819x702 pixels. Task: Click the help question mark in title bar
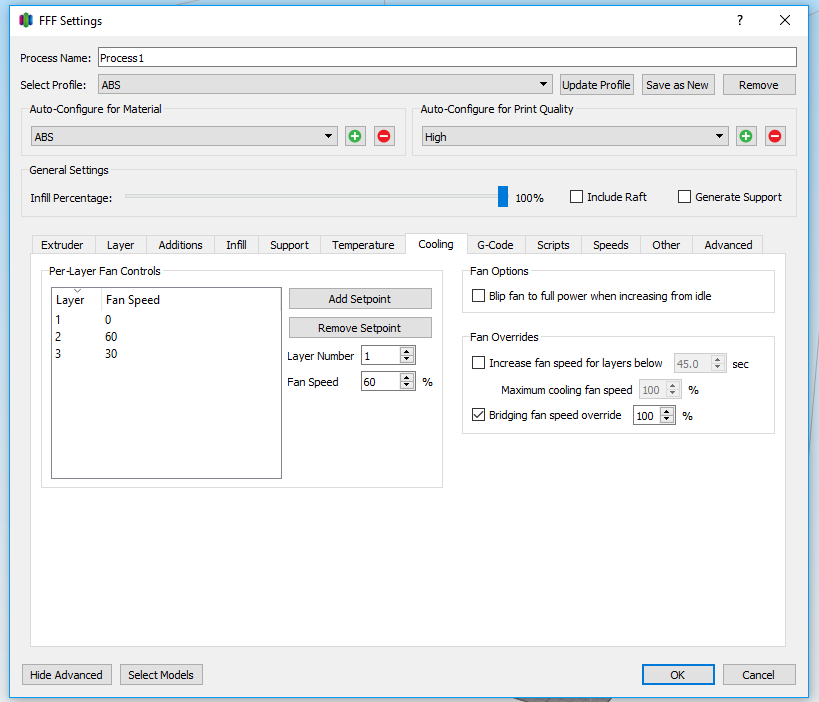point(740,20)
